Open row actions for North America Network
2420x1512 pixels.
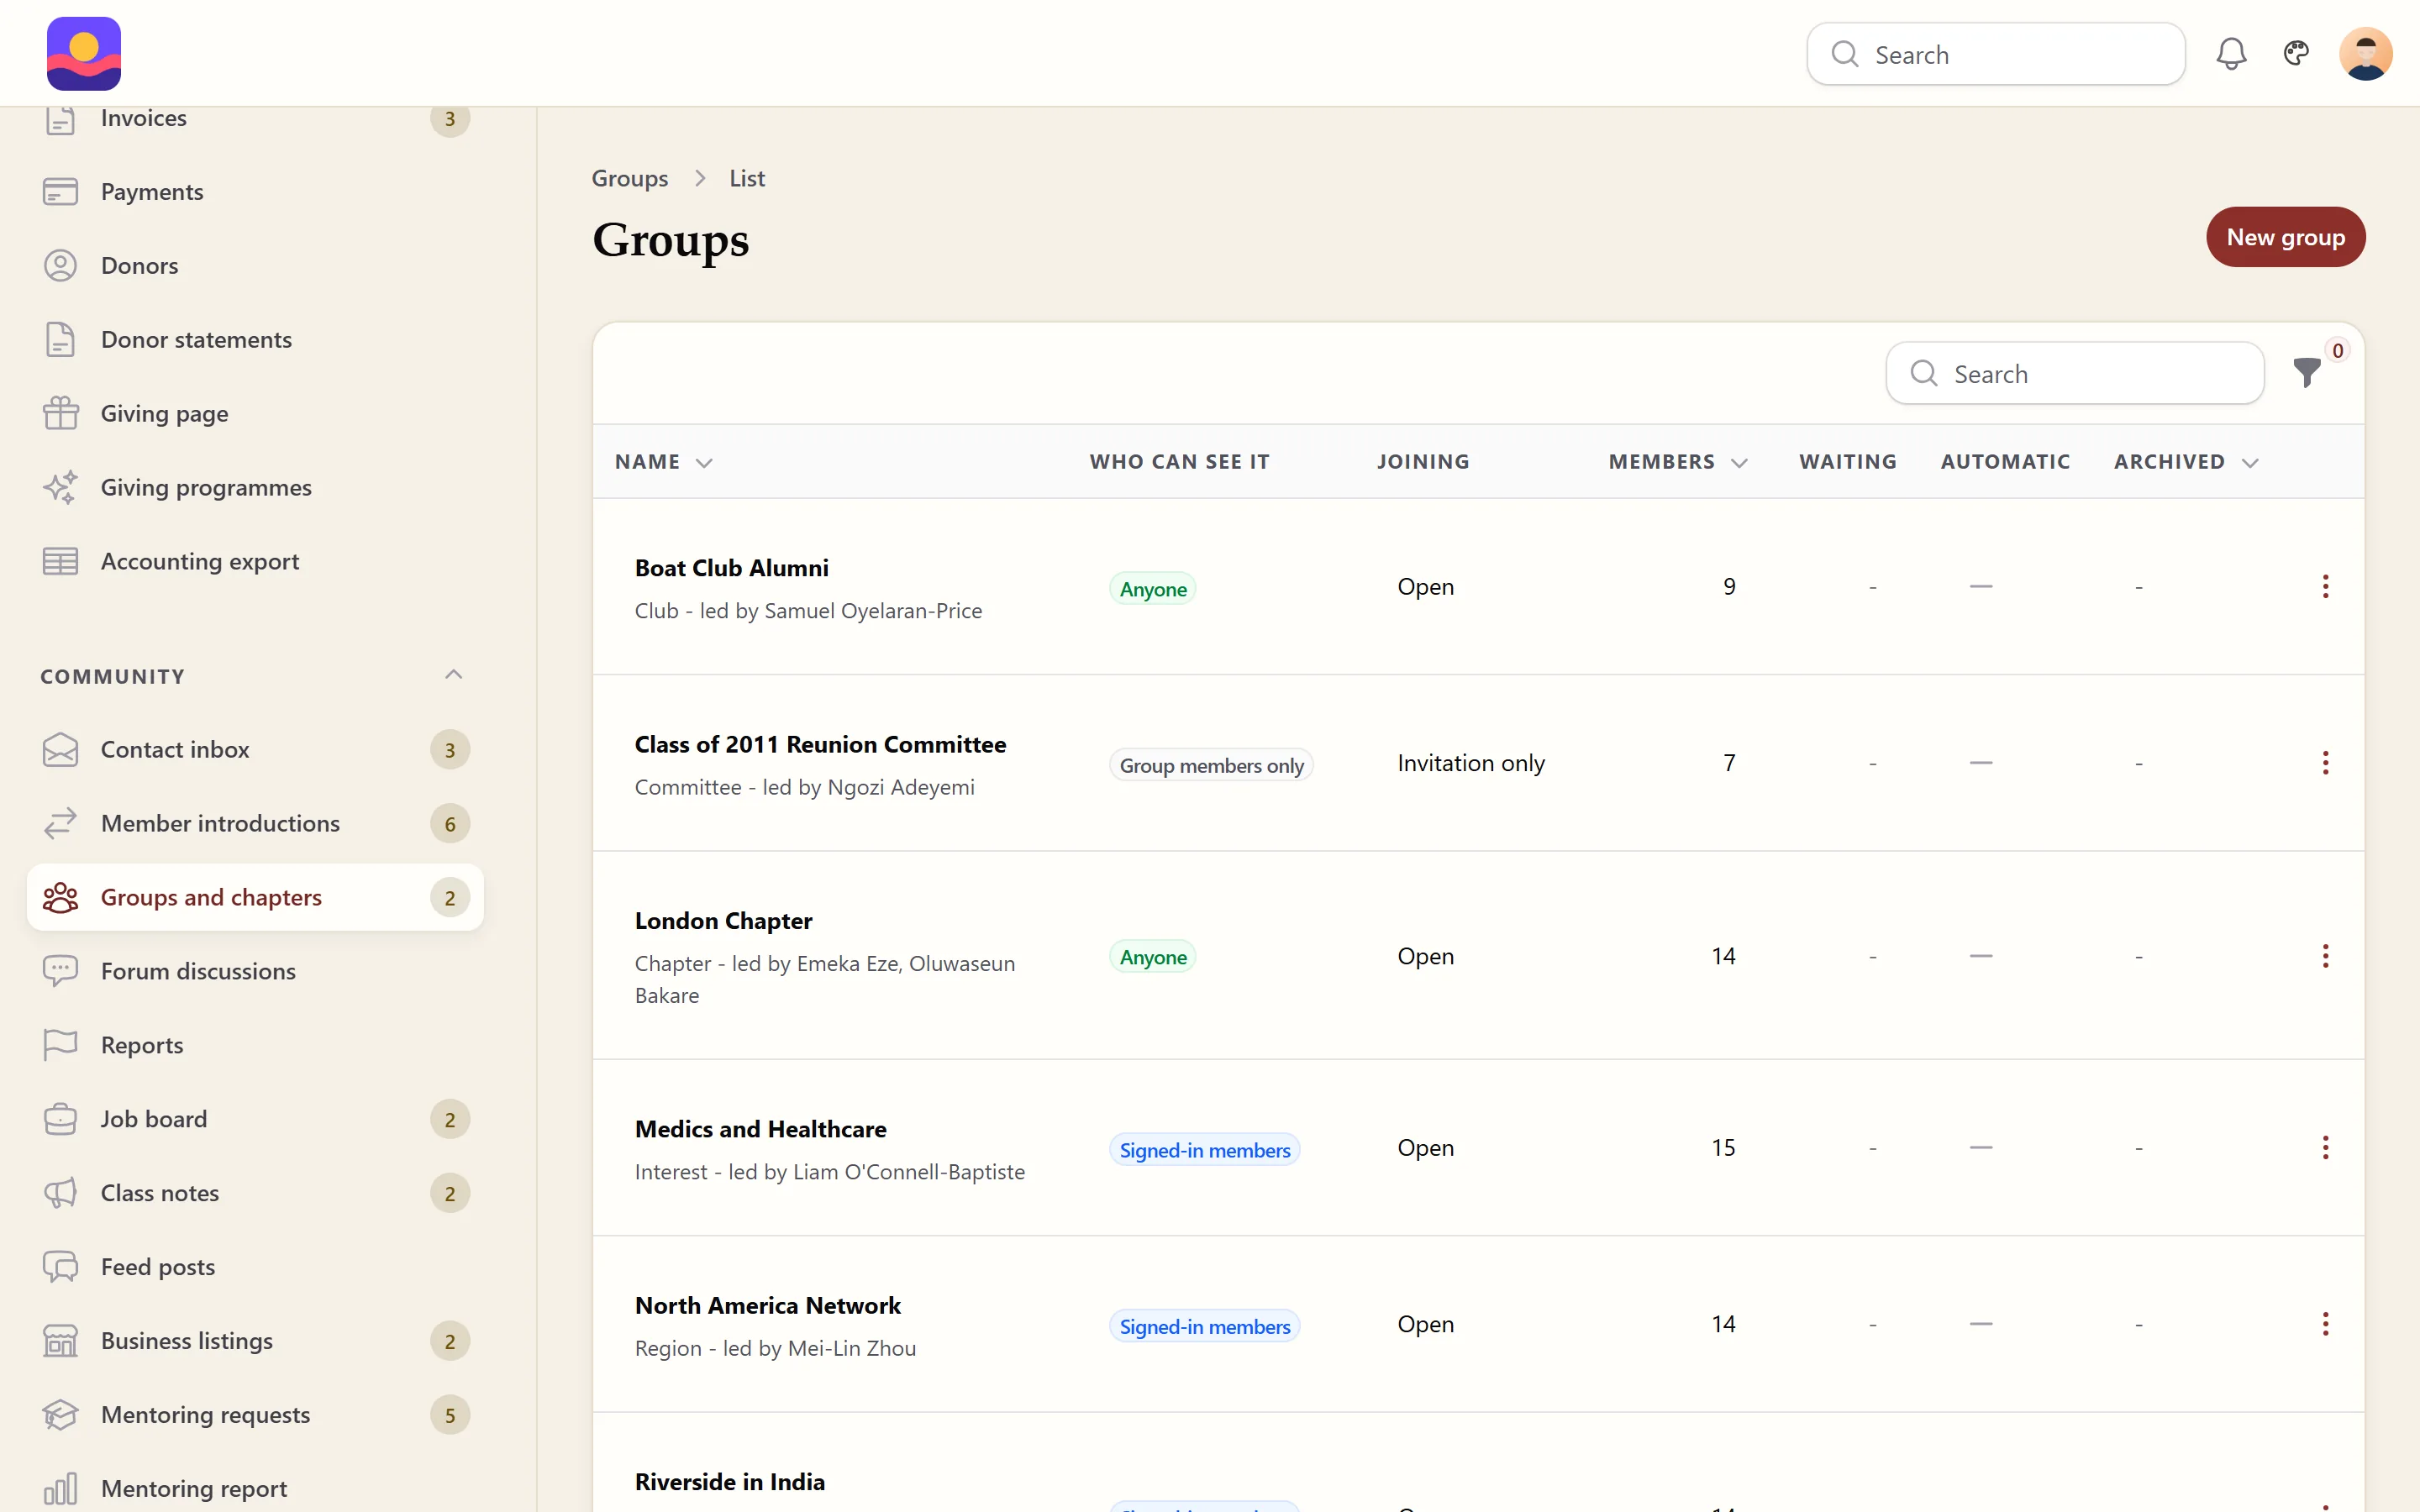[2325, 1324]
